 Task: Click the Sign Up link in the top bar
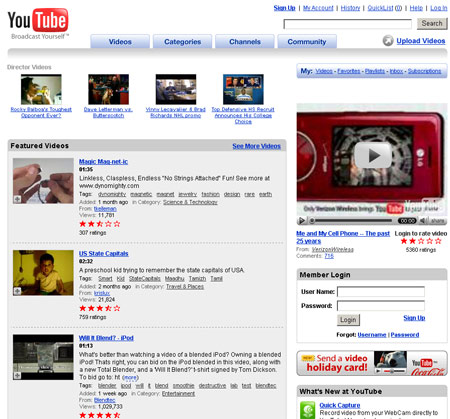[284, 8]
